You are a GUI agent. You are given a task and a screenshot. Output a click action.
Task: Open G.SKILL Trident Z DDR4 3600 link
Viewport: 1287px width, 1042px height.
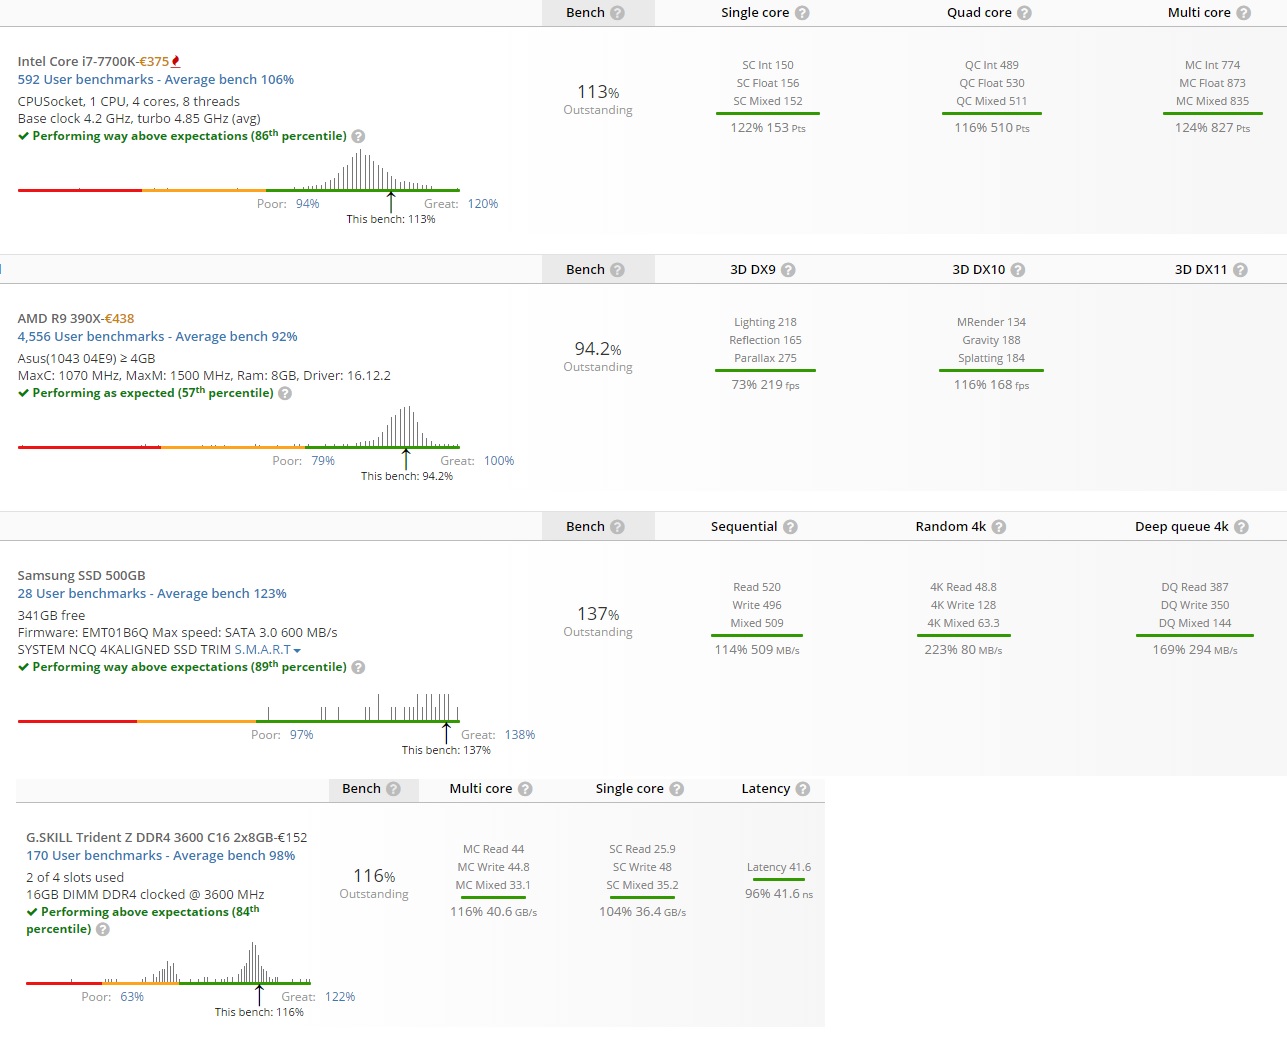tap(148, 838)
